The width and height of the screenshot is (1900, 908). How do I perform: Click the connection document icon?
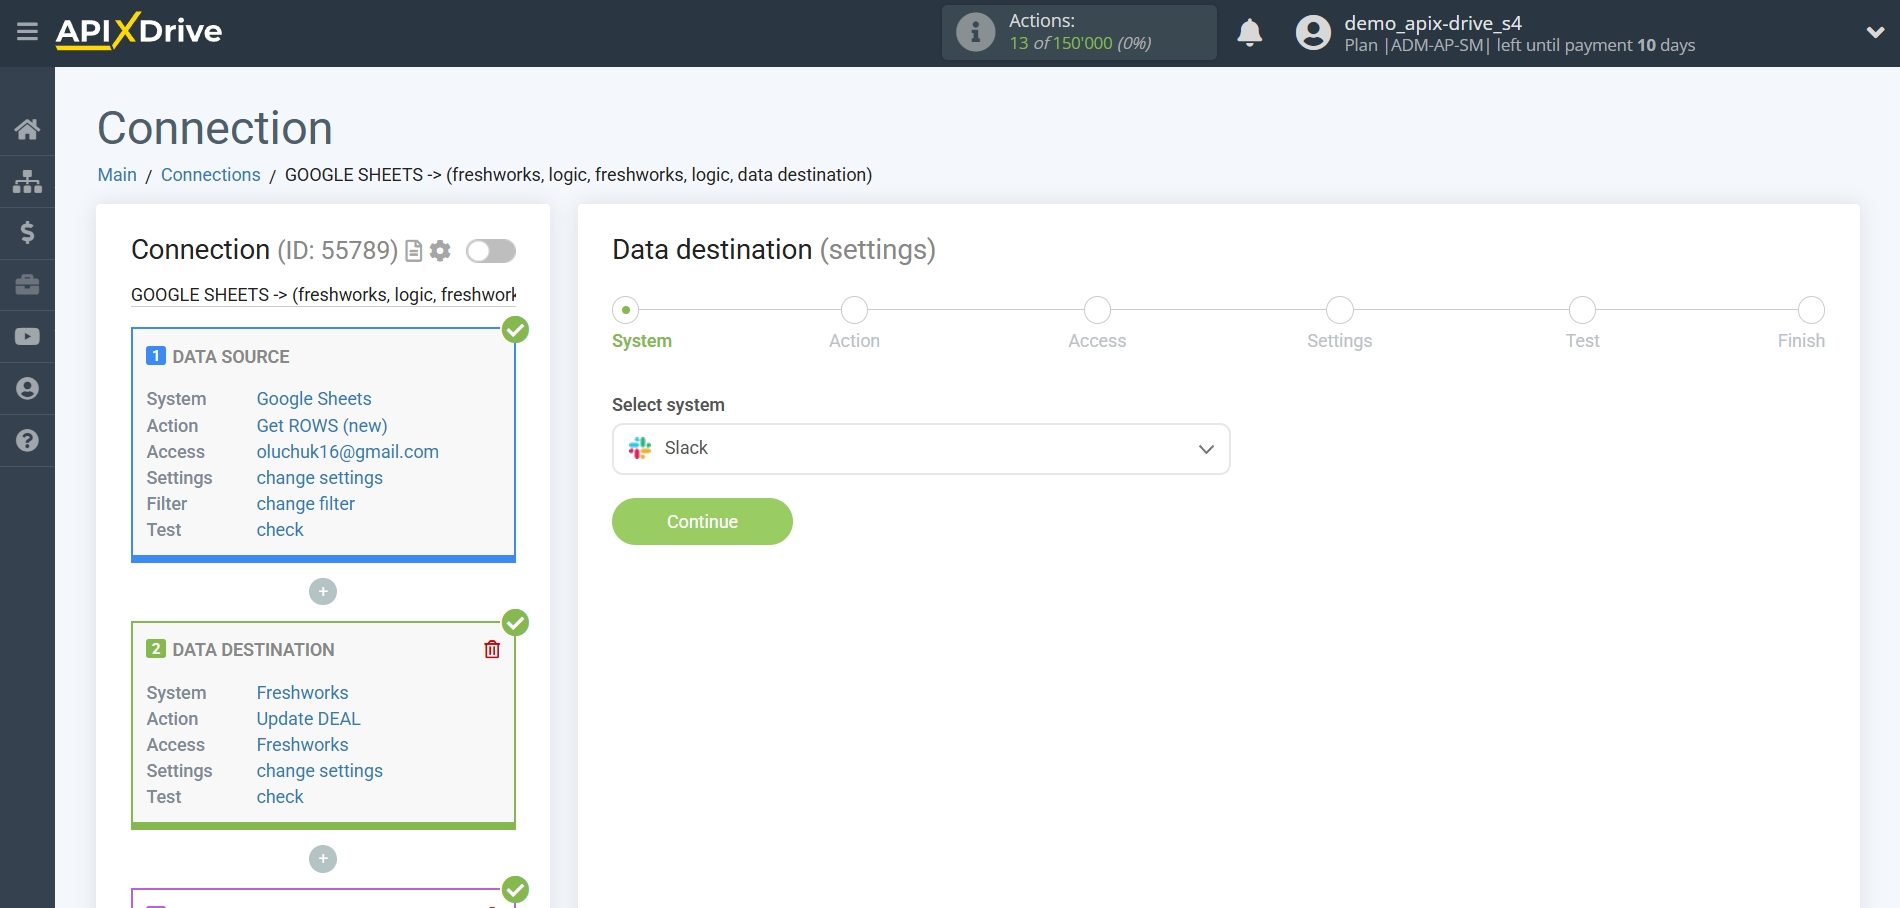click(413, 251)
